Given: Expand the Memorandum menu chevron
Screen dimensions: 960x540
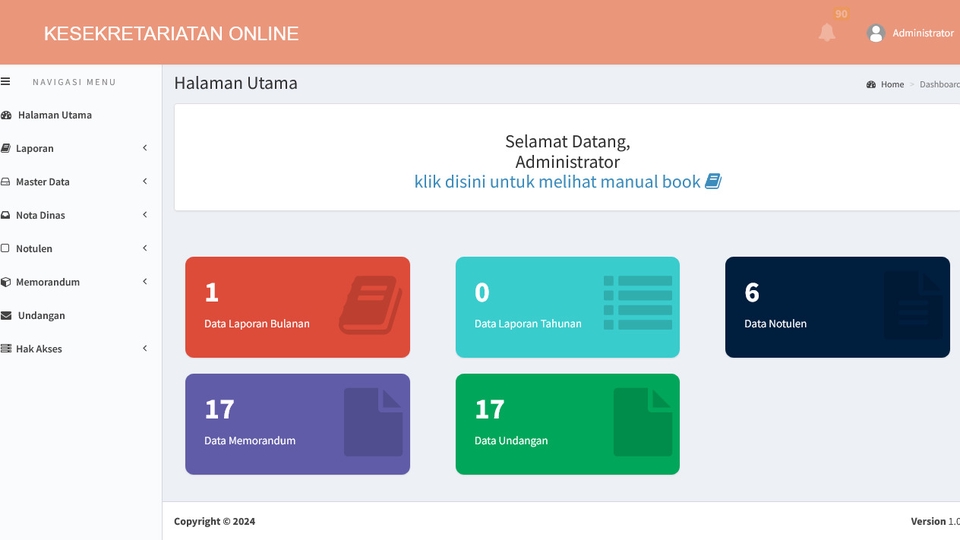Looking at the screenshot, I should pos(145,282).
